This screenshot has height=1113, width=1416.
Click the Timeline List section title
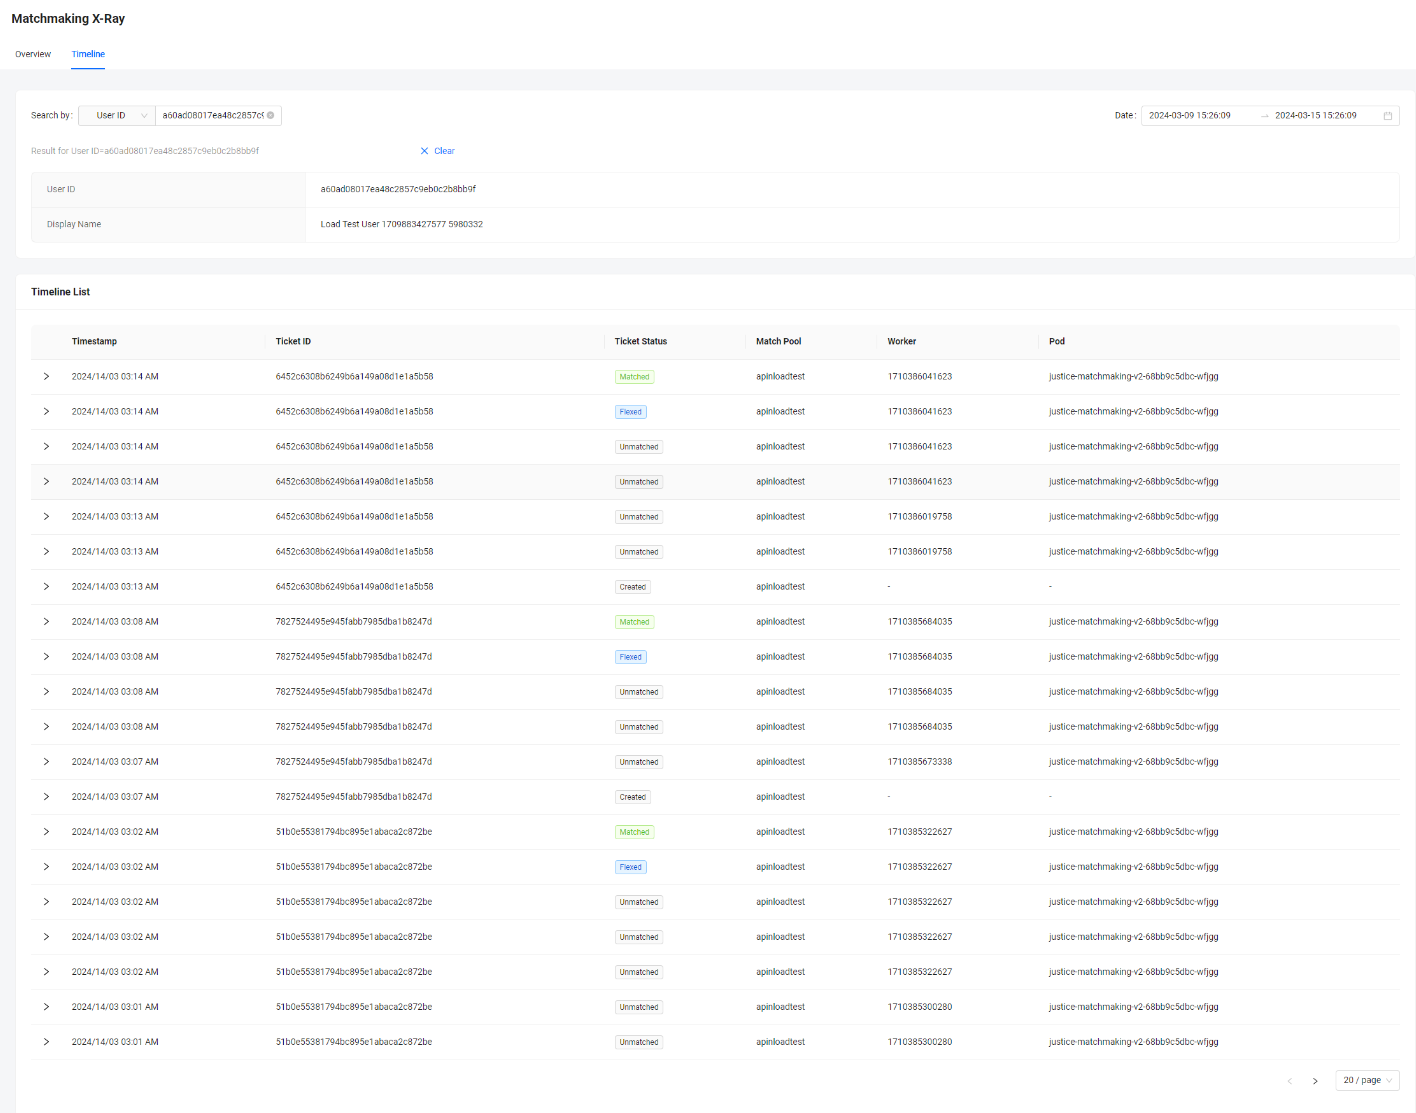click(x=60, y=292)
